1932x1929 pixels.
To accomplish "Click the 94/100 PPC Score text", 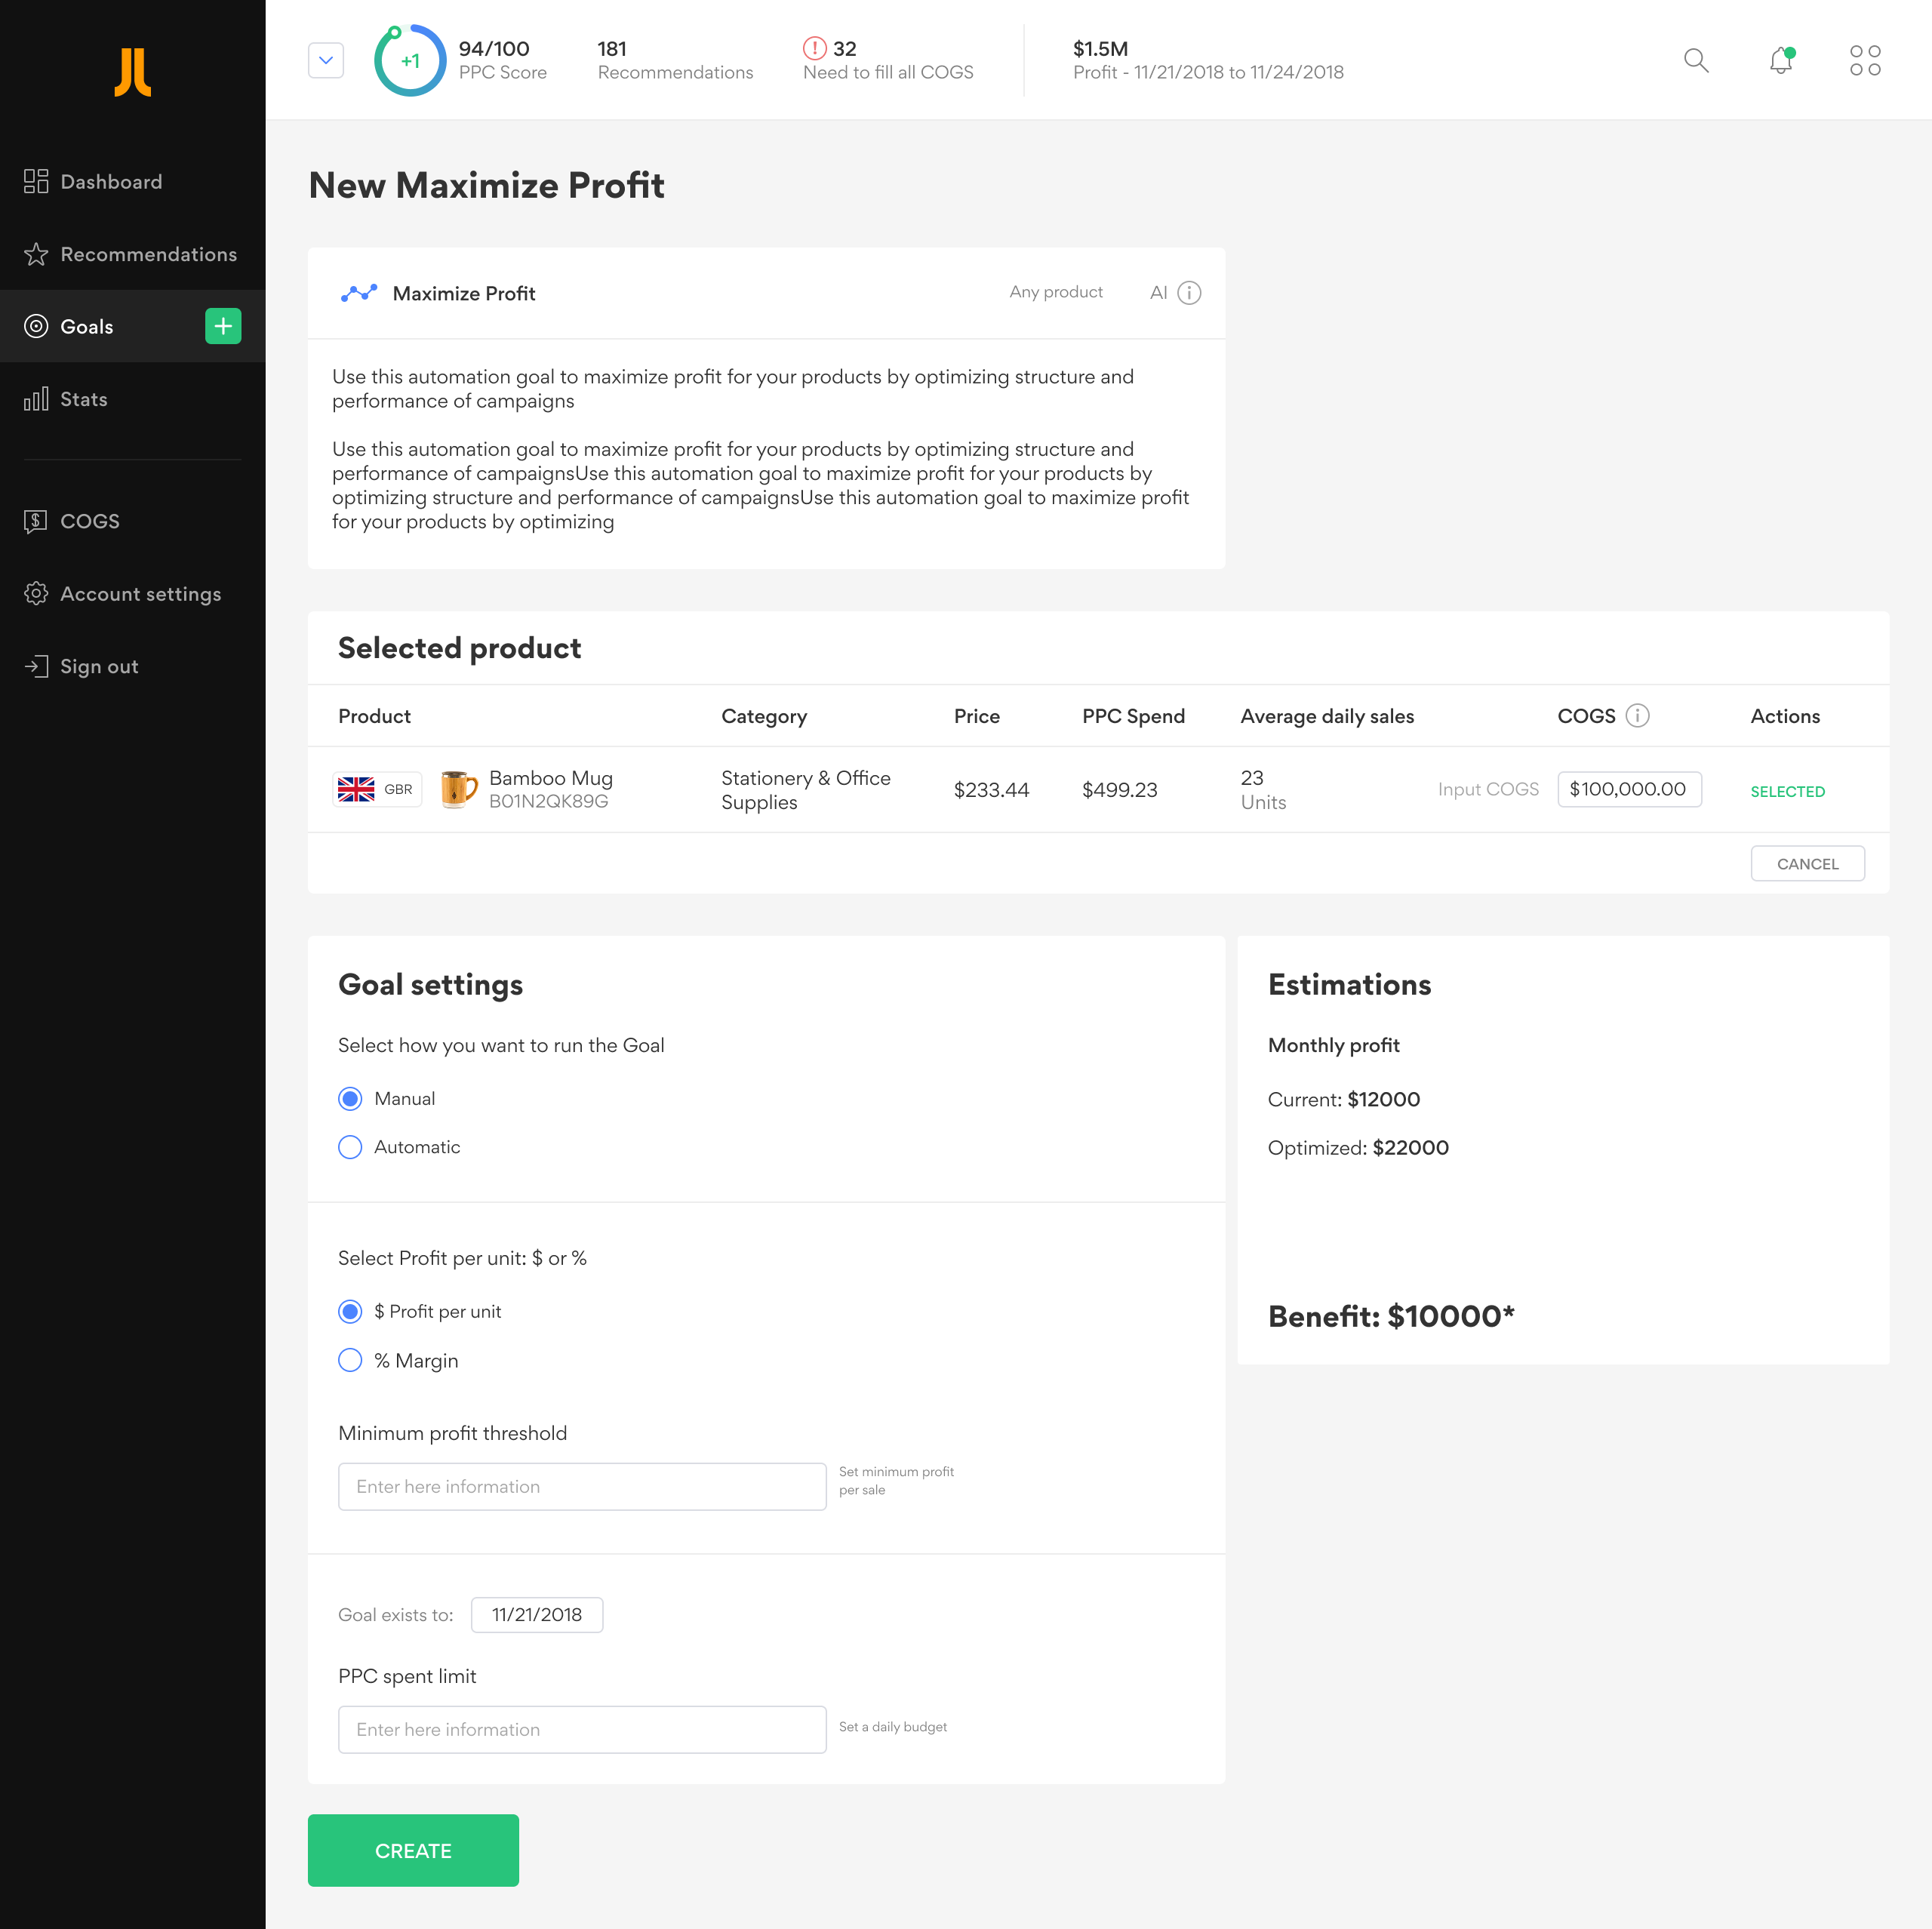I will coord(502,60).
